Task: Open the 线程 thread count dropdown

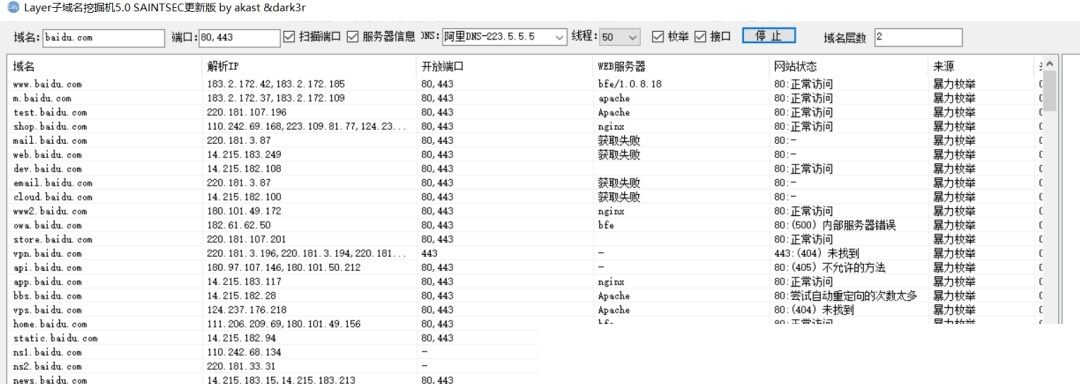Action: click(620, 37)
